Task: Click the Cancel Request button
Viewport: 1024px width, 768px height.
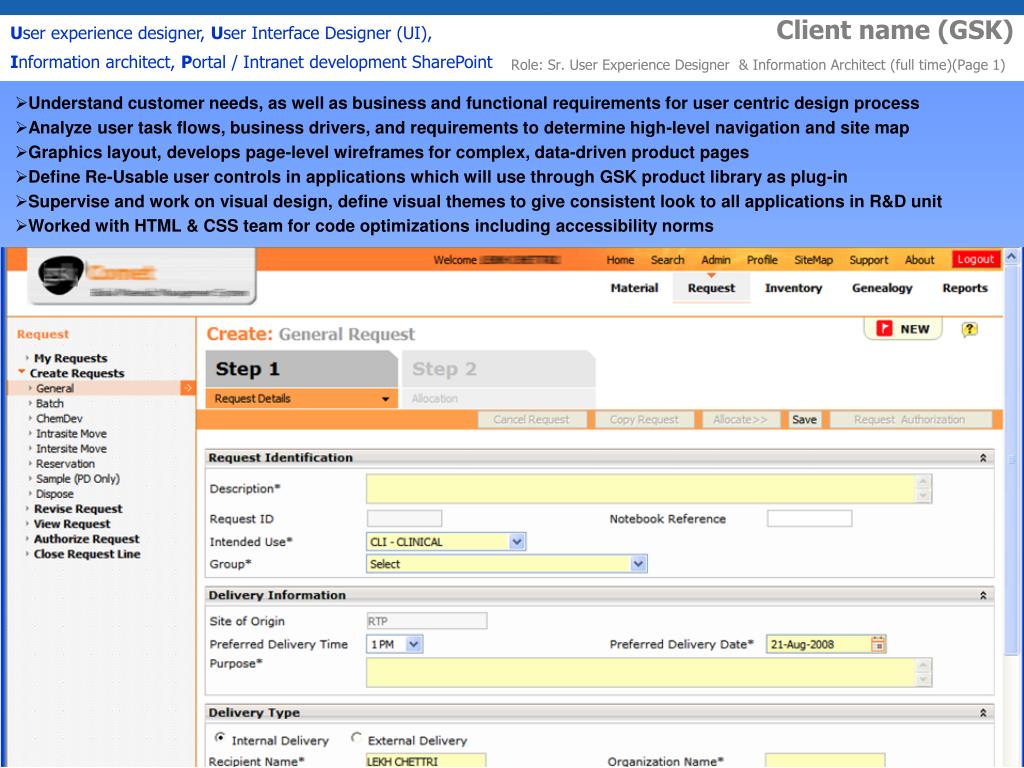Action: pos(532,419)
